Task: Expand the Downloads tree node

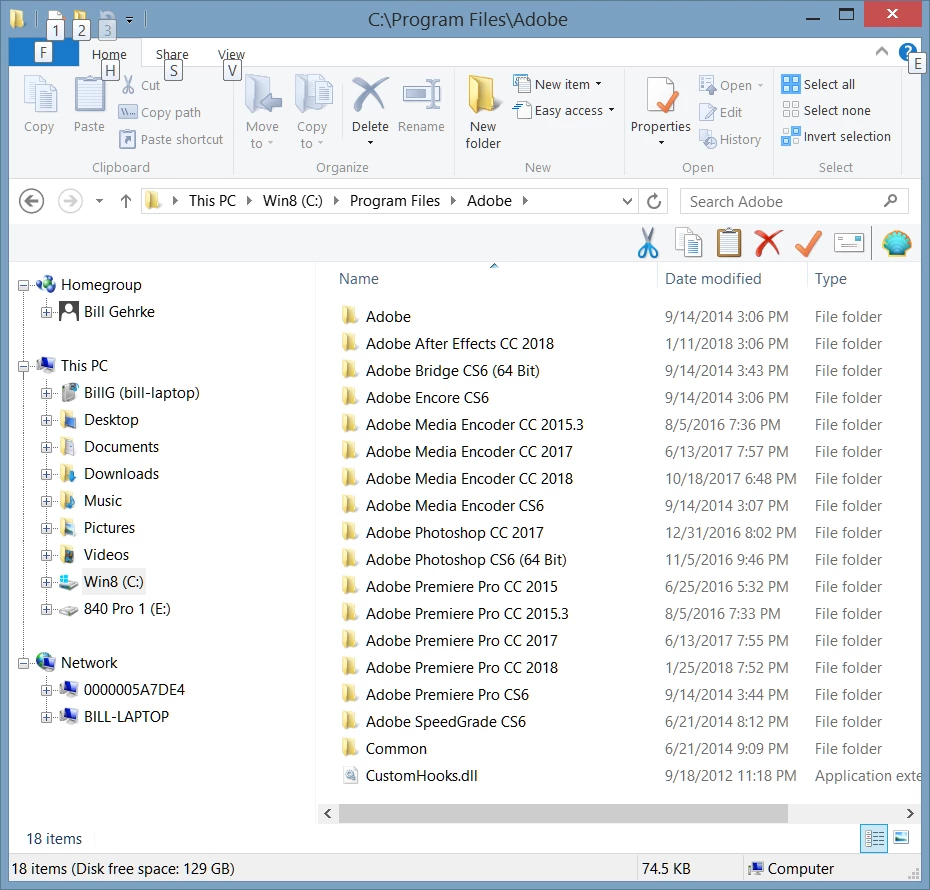Action: coord(46,474)
